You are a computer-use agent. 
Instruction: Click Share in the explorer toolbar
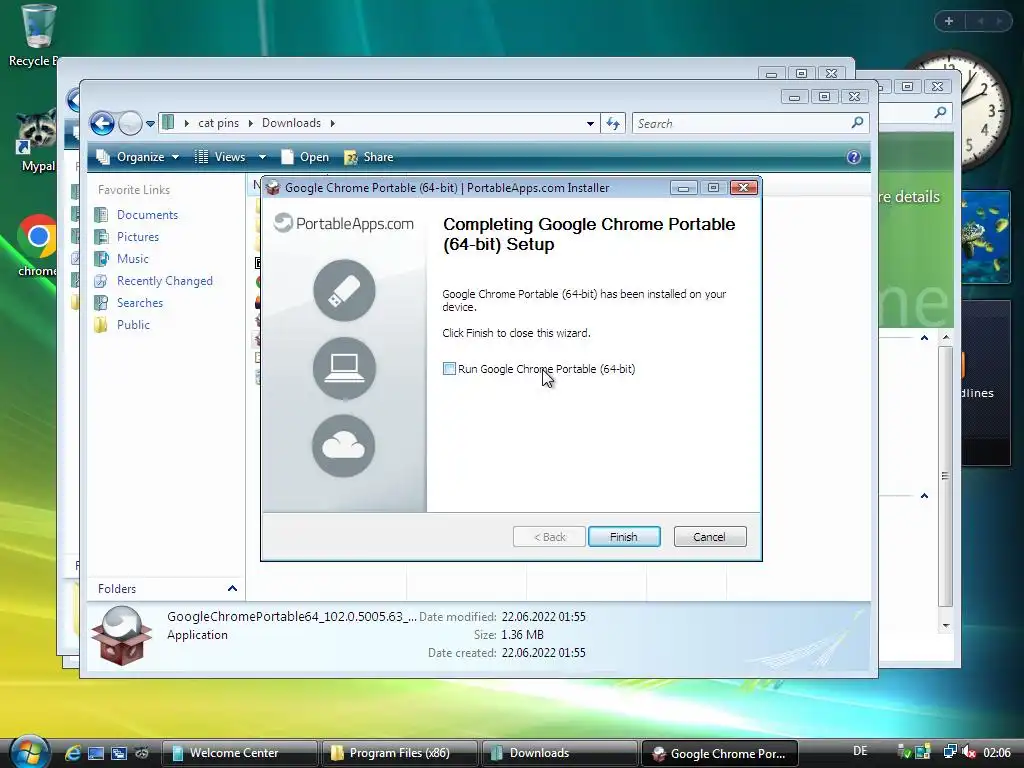pos(368,157)
